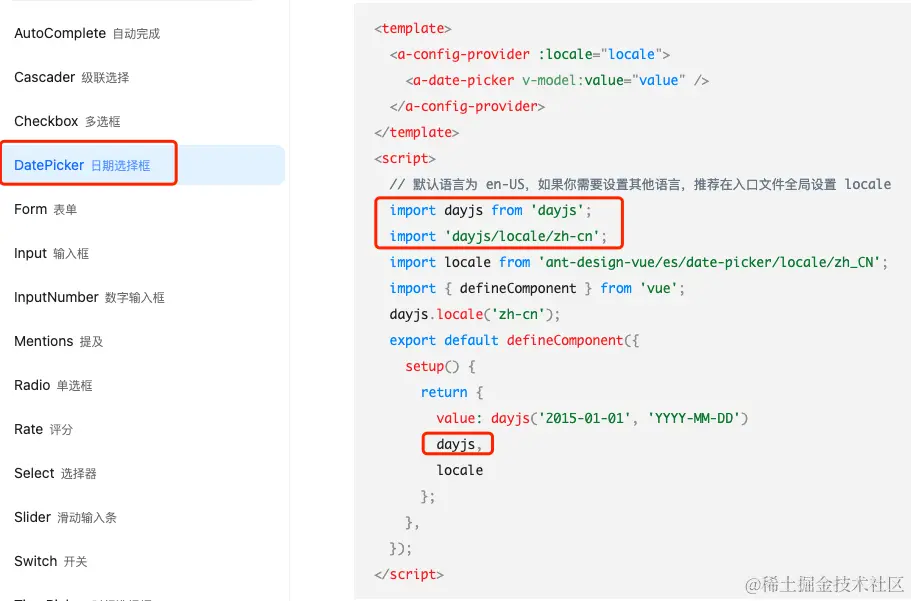Click the closing </template> tag line

click(x=417, y=133)
